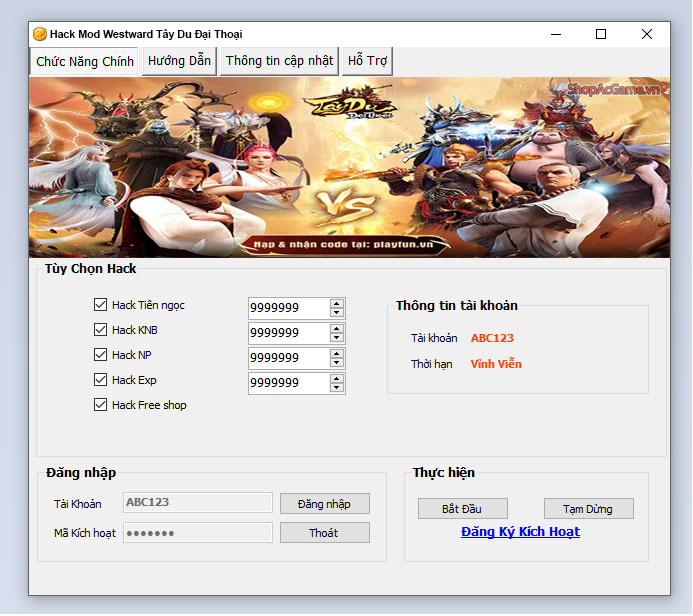Viewport: 693px width, 616px height.
Task: Switch to the Chức Năng Chính tab
Action: pyautogui.click(x=84, y=61)
